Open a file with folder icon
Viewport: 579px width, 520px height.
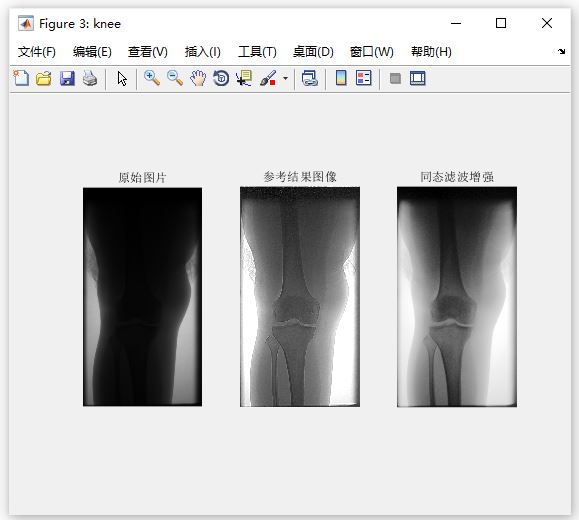44,78
